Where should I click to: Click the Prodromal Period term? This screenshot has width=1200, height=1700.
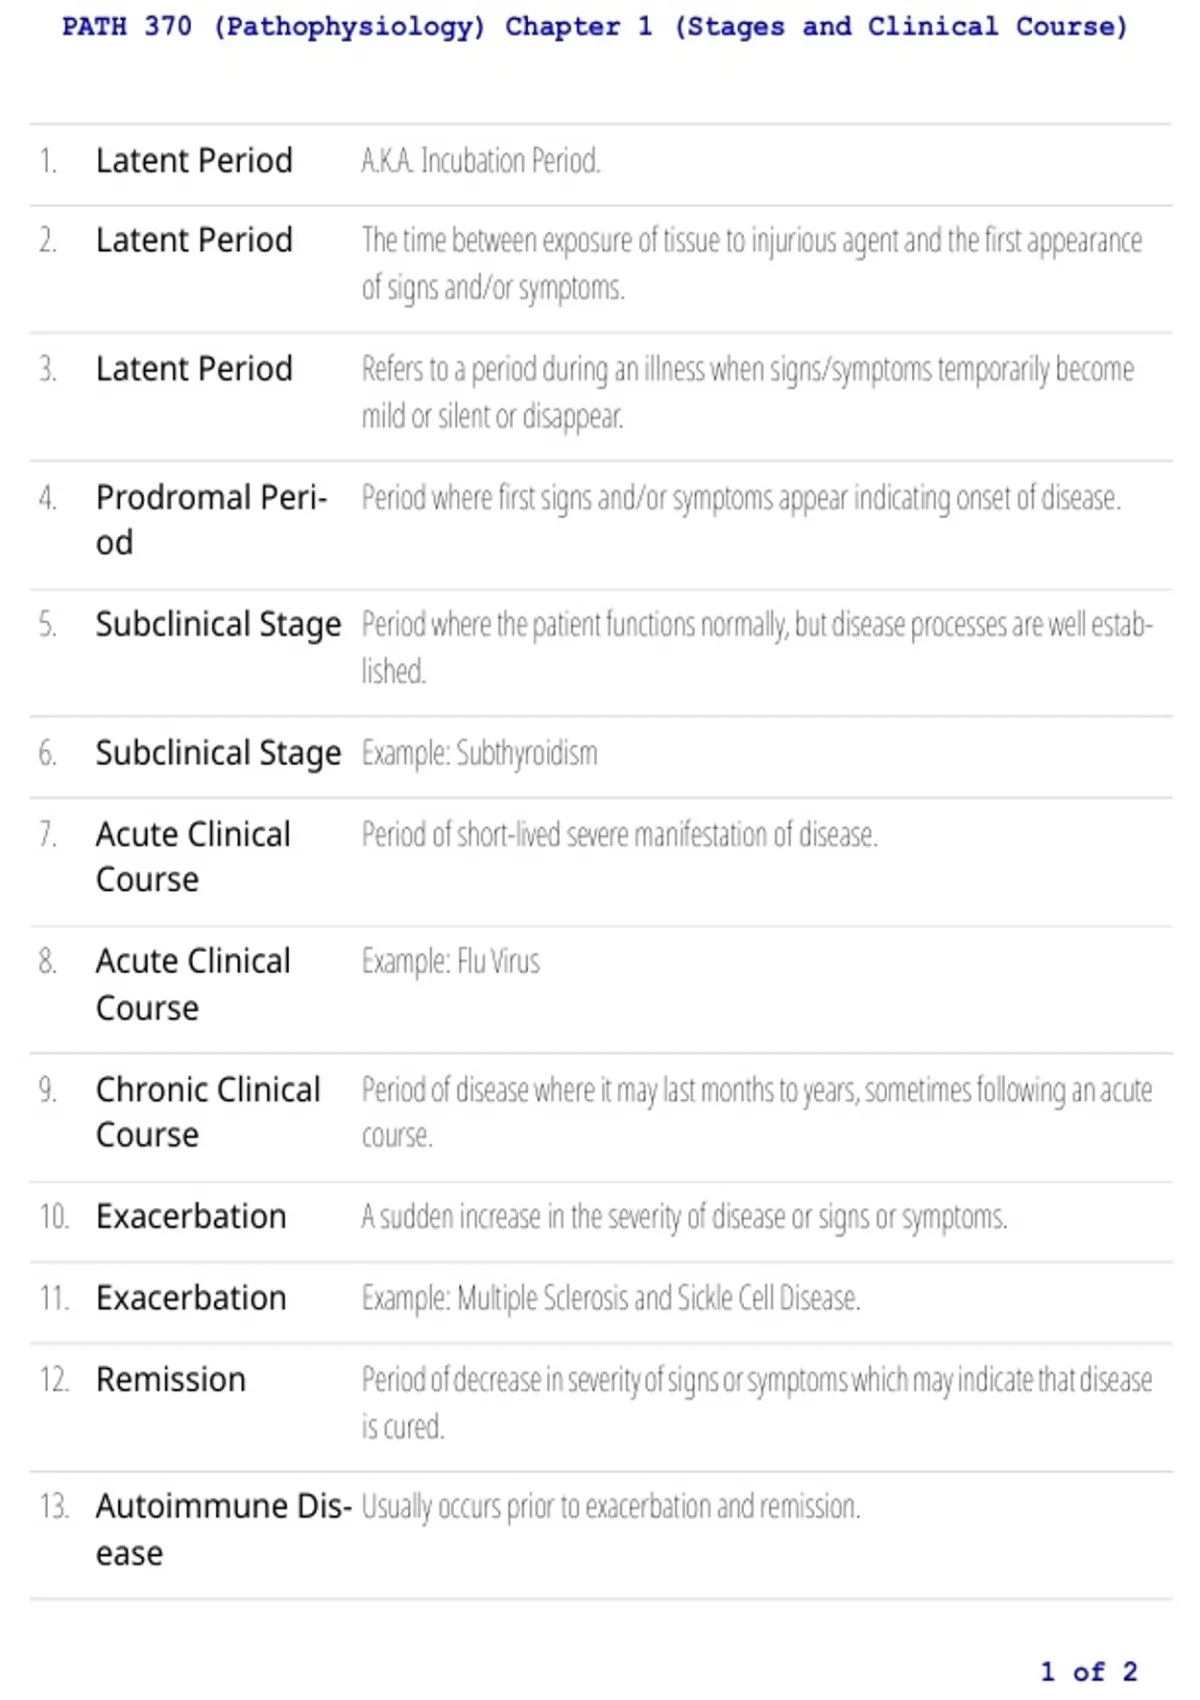[212, 520]
